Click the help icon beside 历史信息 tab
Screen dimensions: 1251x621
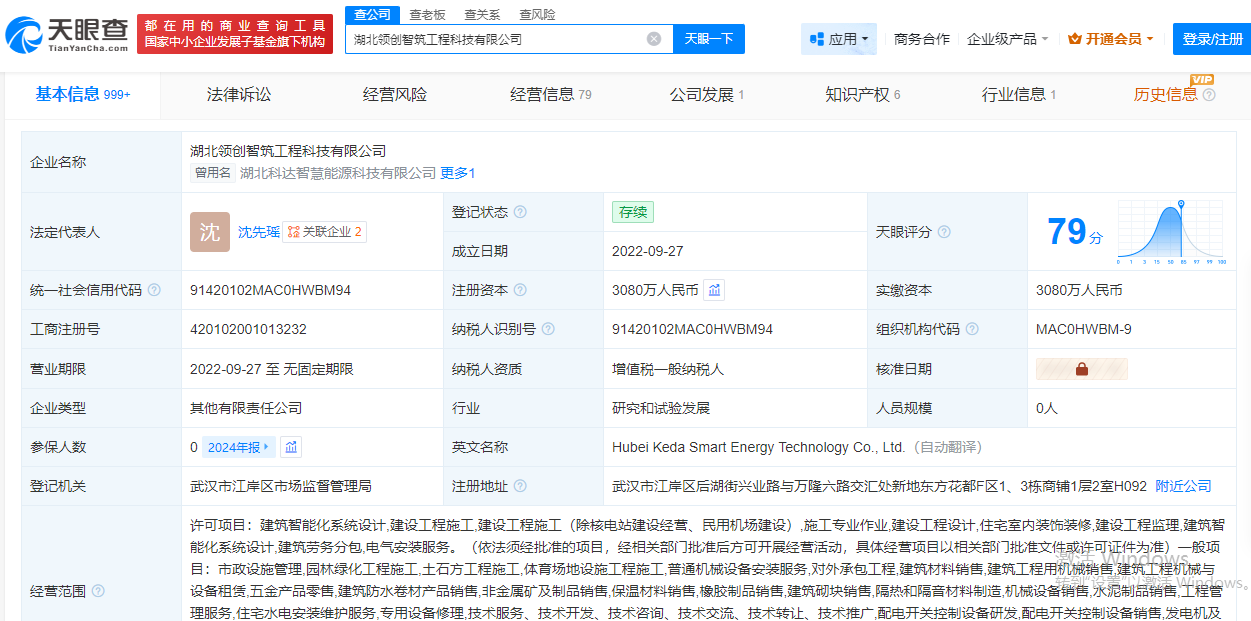click(x=1209, y=95)
